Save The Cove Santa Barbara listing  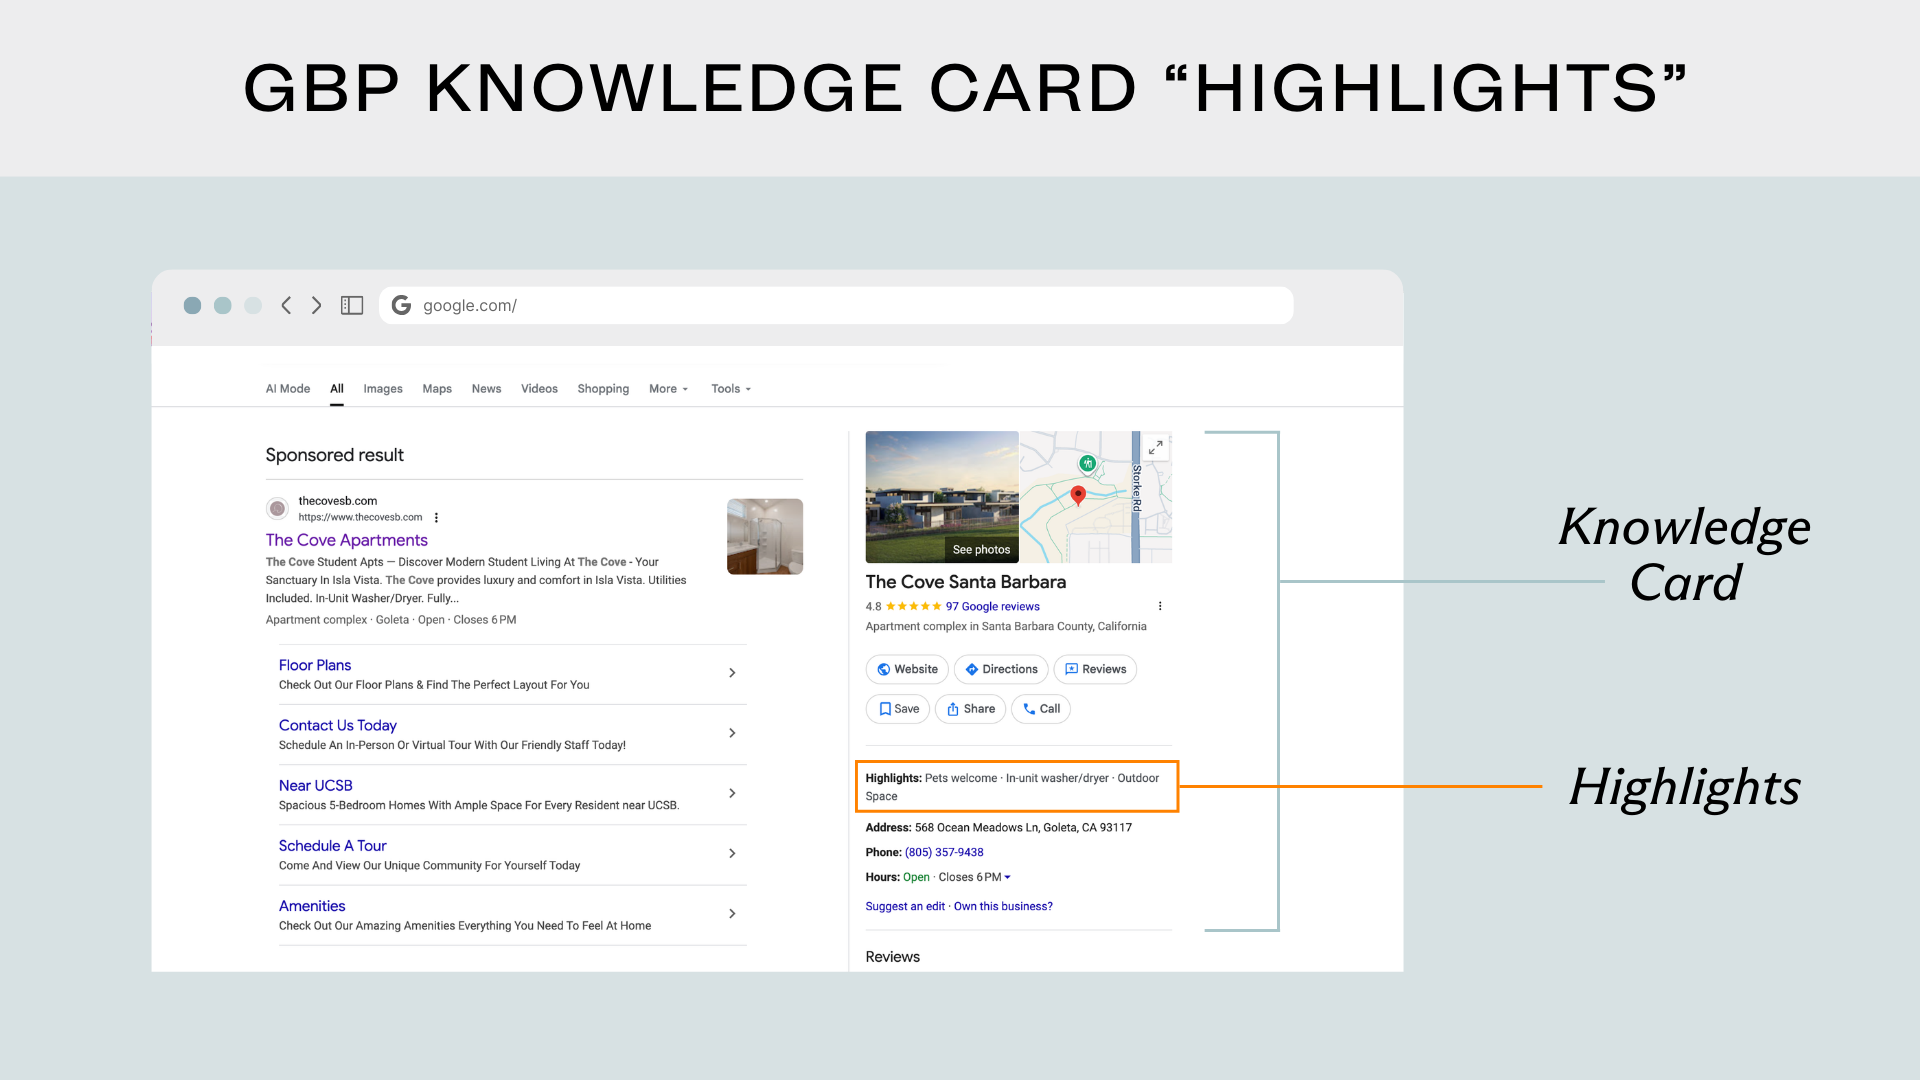point(897,709)
